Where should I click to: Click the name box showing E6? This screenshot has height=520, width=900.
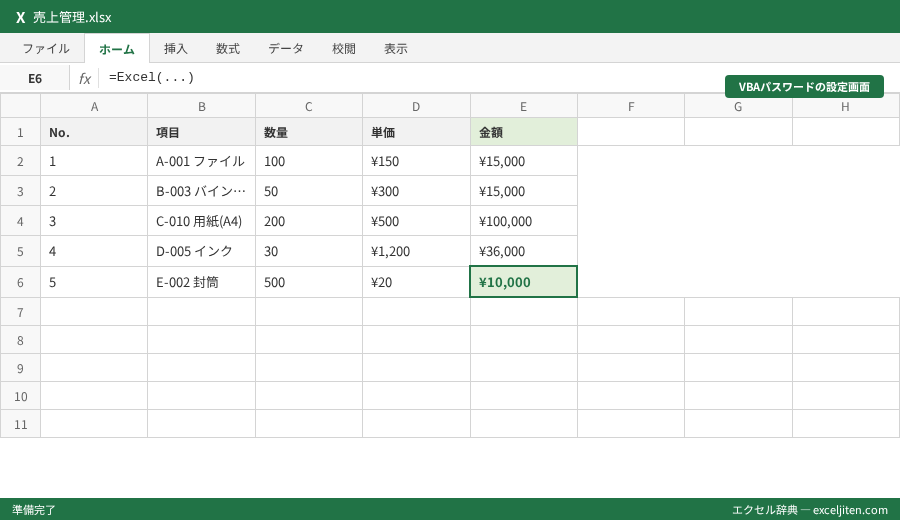35,79
